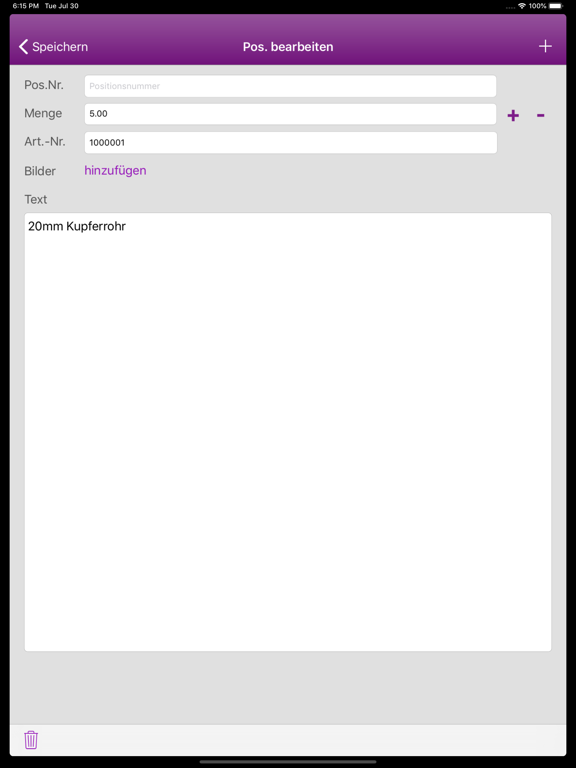Tap the battery indicator in the status bar
This screenshot has width=576, height=768.
pyautogui.click(x=556, y=6)
